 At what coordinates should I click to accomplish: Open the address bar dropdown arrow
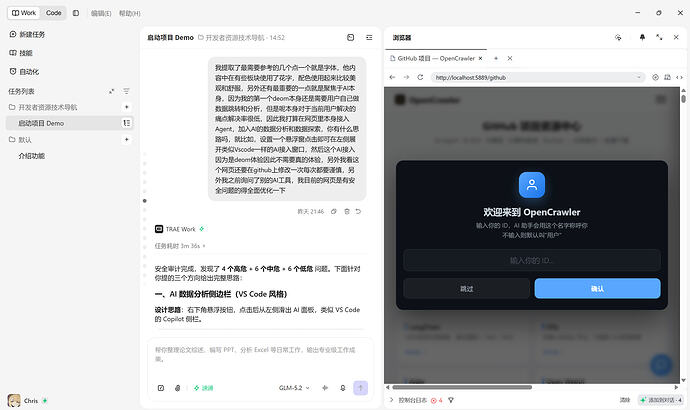coord(639,77)
